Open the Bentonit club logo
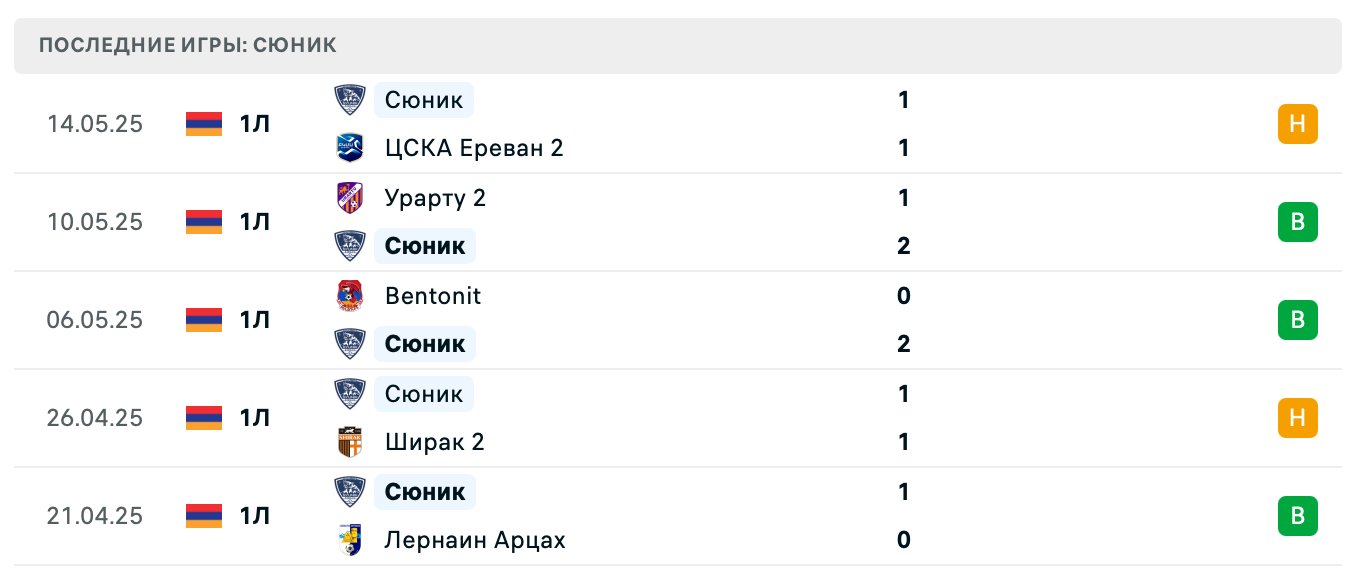This screenshot has width=1356, height=584. pyautogui.click(x=351, y=296)
